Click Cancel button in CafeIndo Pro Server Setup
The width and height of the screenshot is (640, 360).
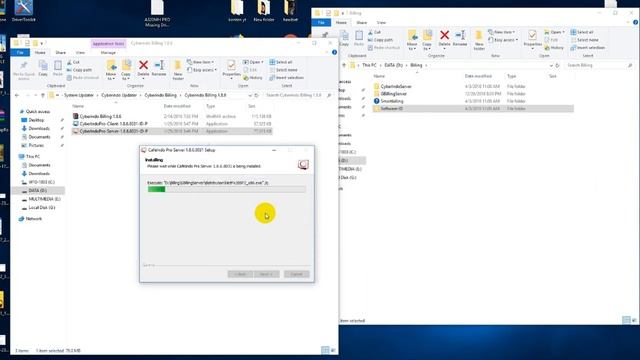tap(297, 274)
